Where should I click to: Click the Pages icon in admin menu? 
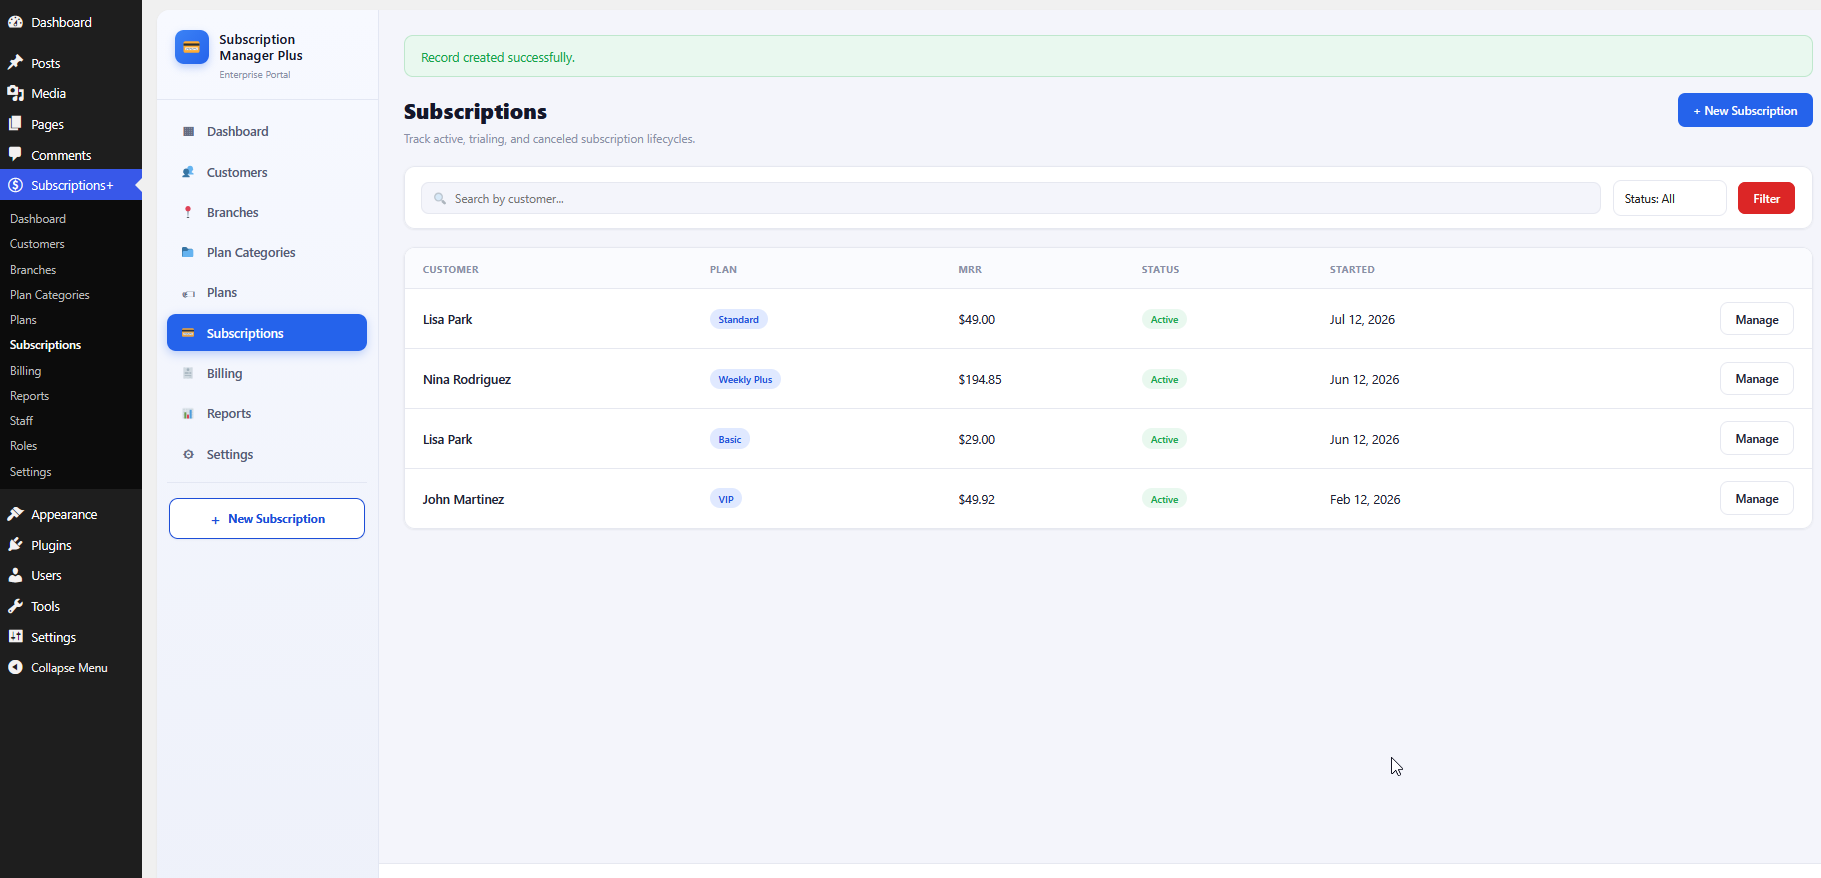pyautogui.click(x=15, y=124)
